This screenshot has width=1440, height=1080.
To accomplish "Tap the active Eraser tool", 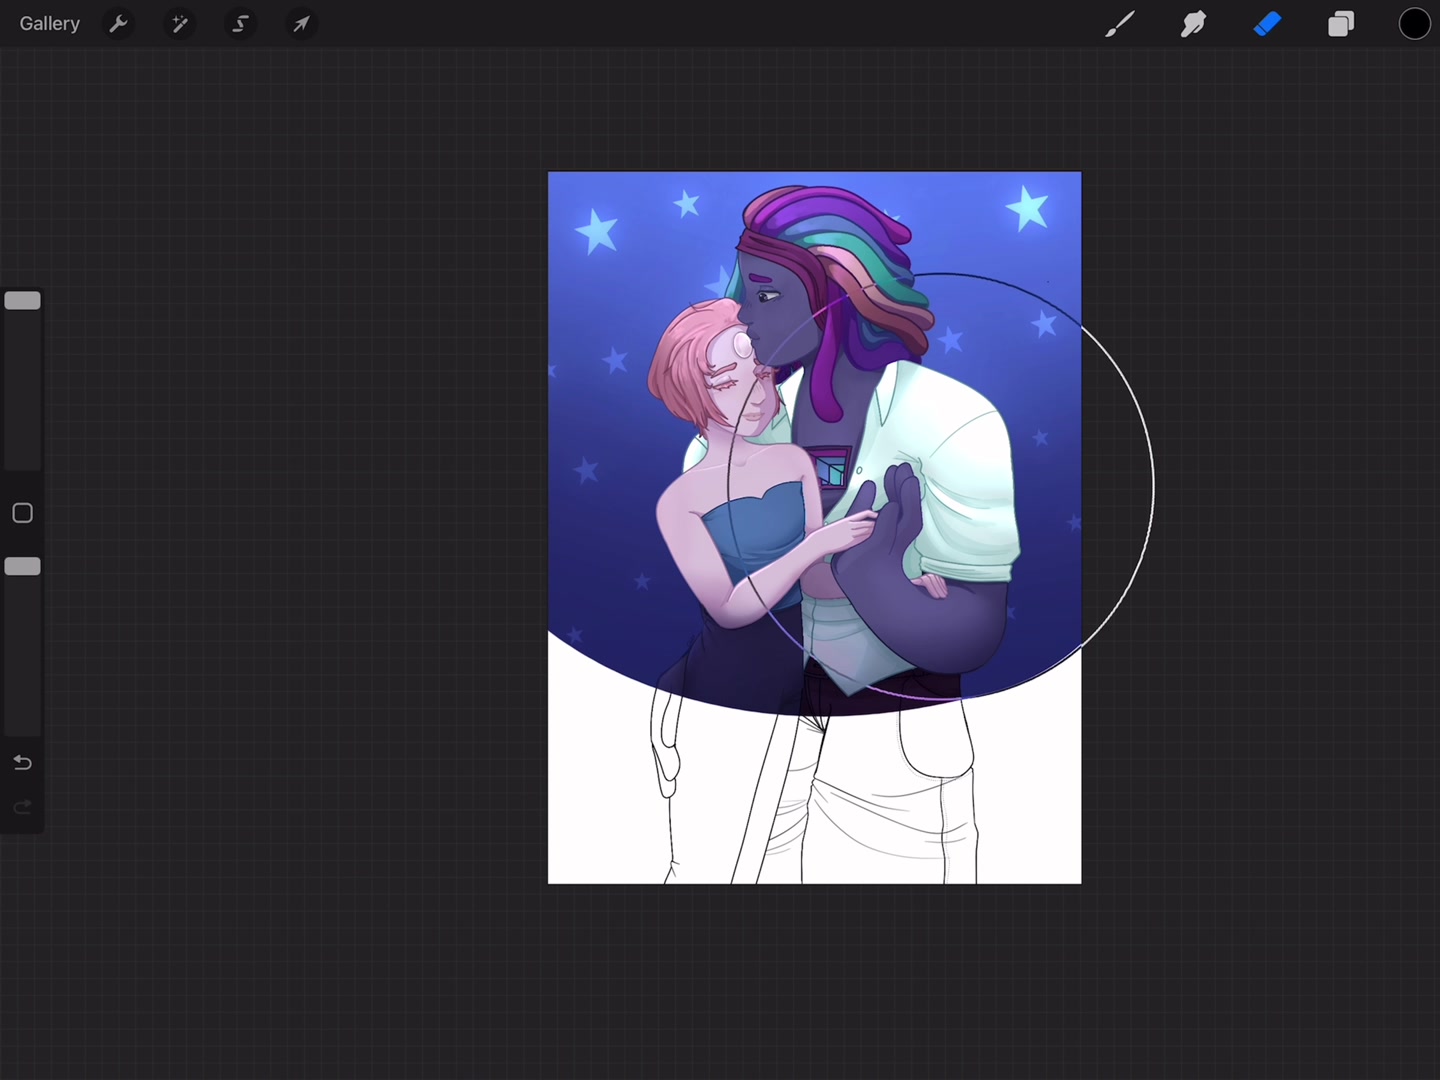I will point(1267,24).
